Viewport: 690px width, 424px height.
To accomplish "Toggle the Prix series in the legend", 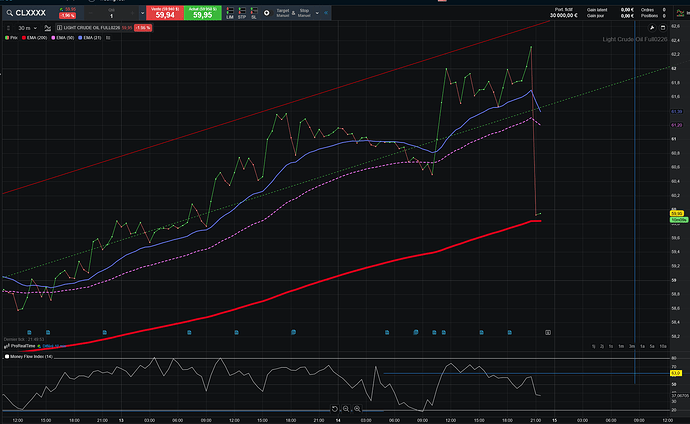I will 14,37.
